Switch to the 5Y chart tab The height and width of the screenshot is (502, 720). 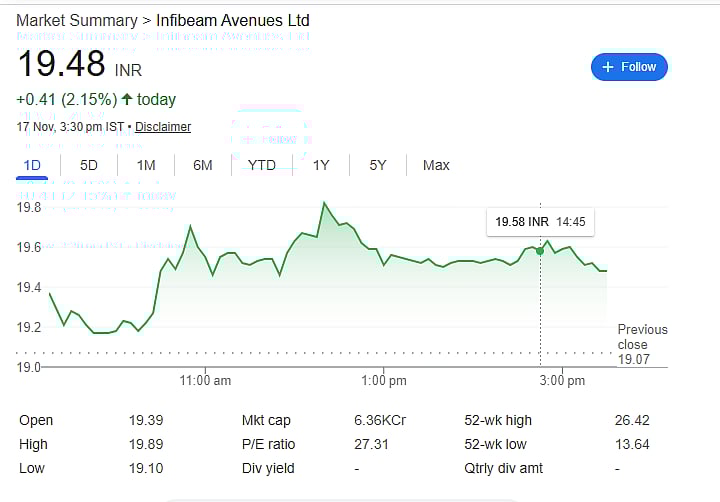click(377, 165)
